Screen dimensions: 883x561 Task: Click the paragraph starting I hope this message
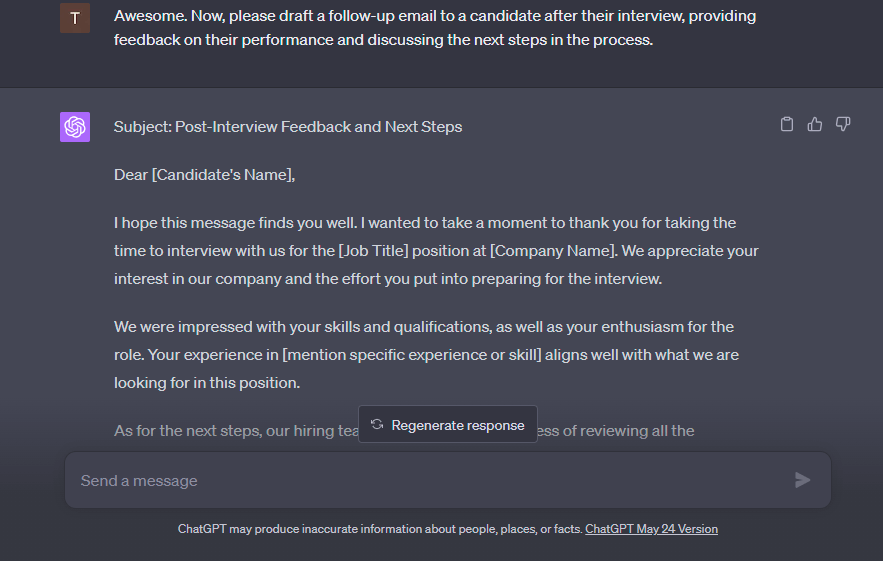pyautogui.click(x=436, y=251)
